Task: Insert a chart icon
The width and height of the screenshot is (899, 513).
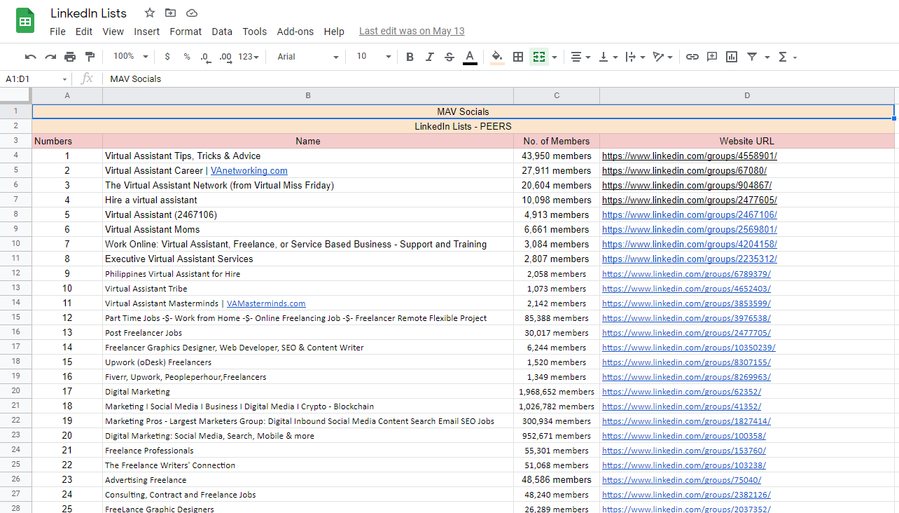Action: [x=732, y=57]
